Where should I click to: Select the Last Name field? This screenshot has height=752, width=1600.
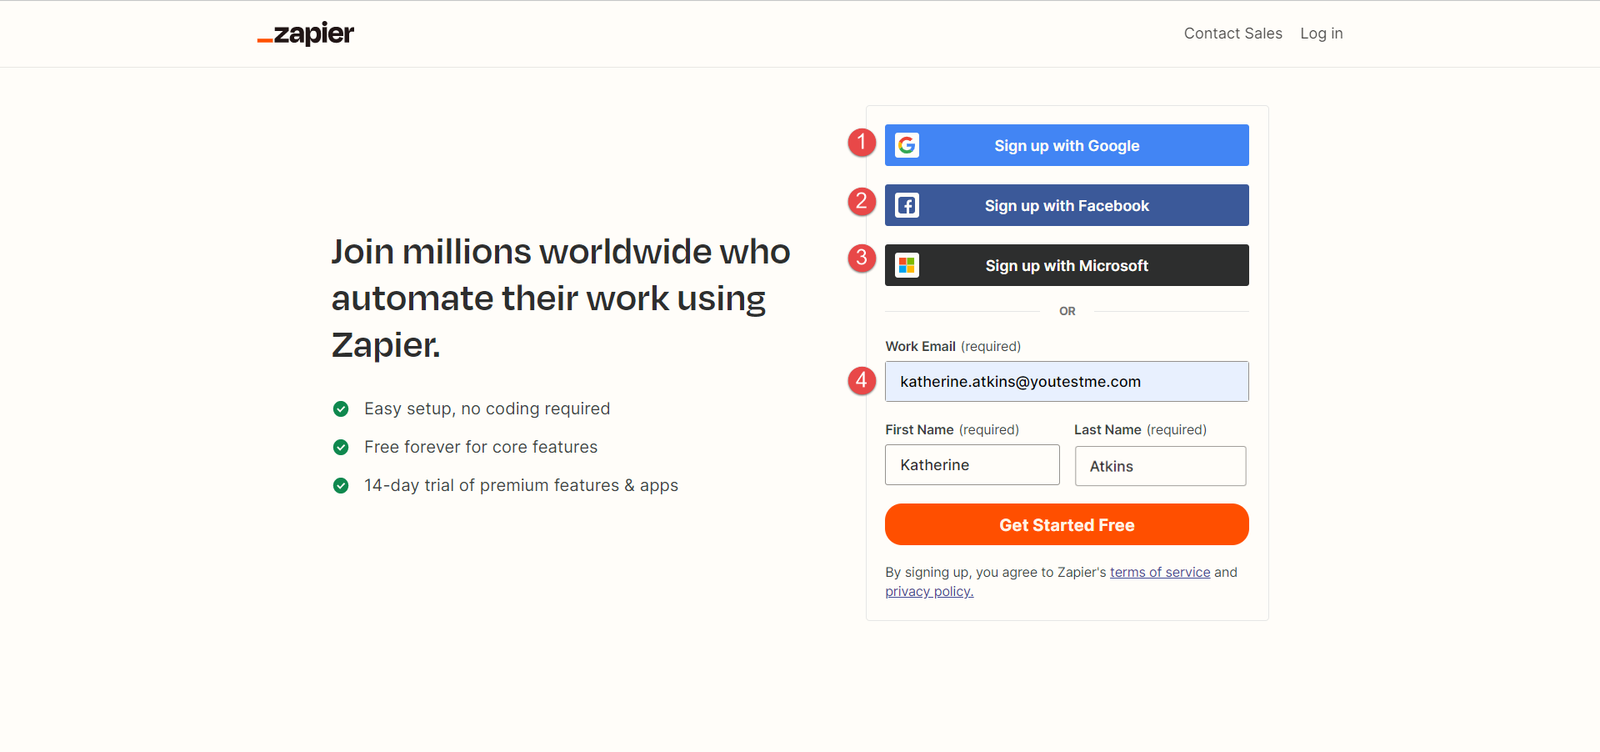[x=1160, y=466]
